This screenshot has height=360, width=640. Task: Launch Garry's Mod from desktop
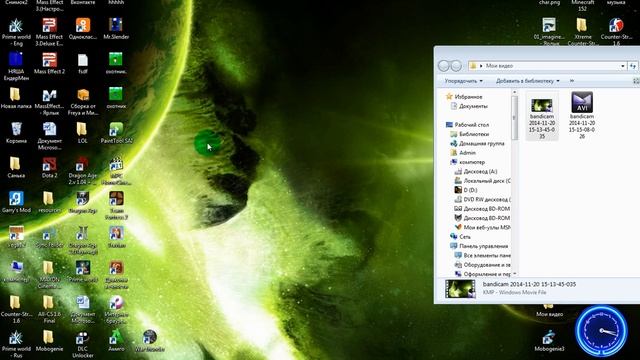pyautogui.click(x=16, y=202)
